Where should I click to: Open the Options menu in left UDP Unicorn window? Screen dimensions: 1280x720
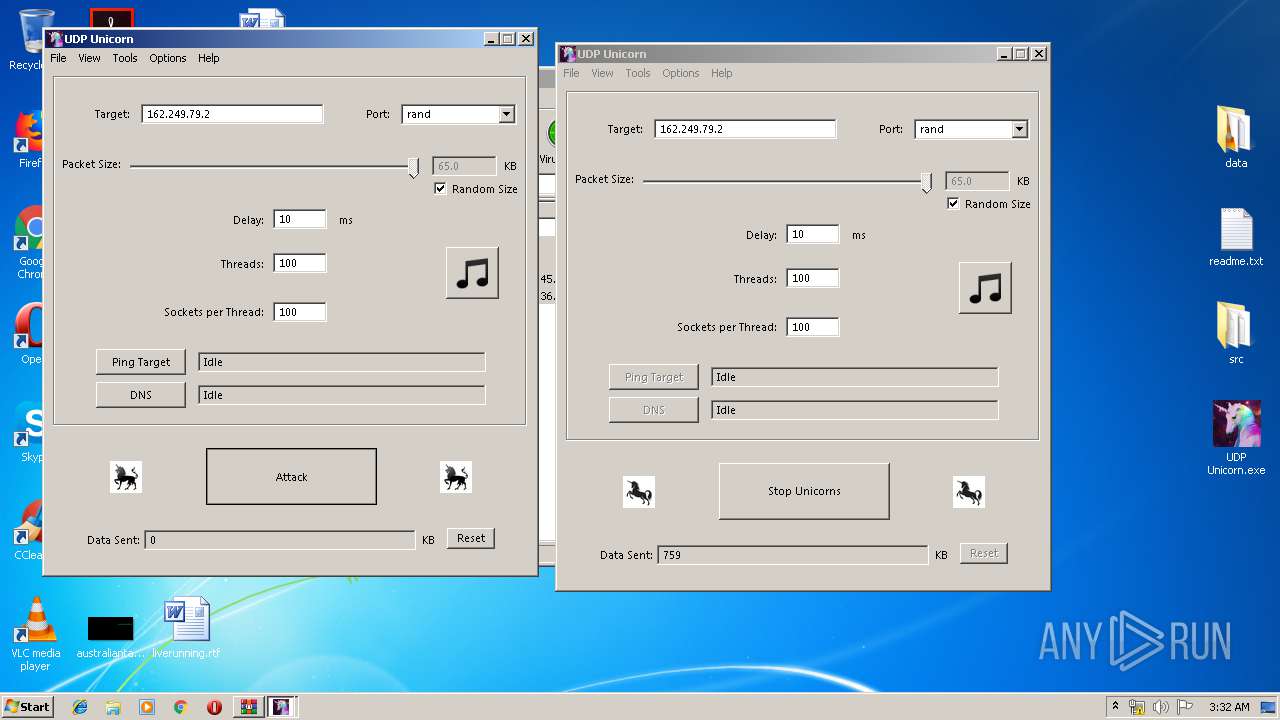point(168,58)
